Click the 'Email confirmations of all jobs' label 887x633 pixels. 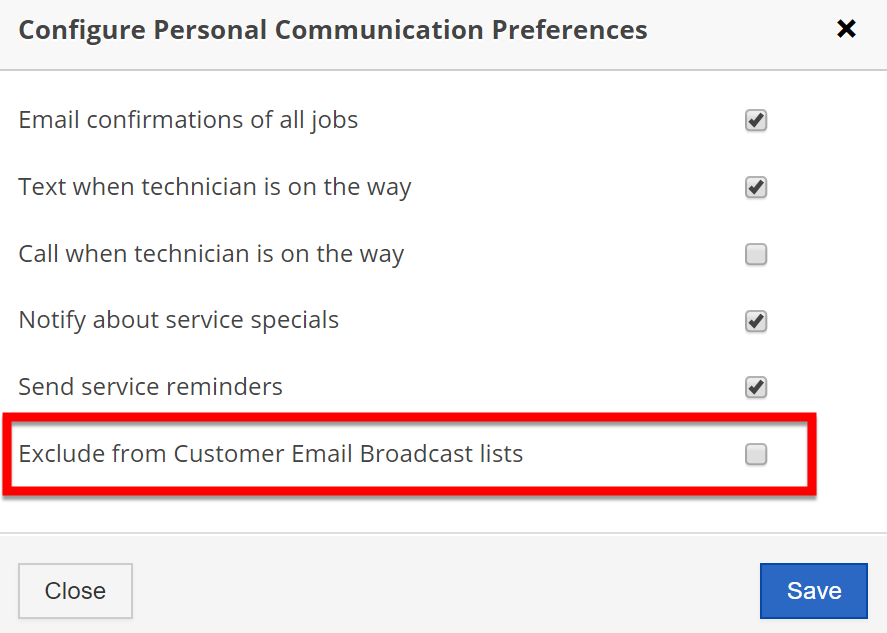click(188, 120)
